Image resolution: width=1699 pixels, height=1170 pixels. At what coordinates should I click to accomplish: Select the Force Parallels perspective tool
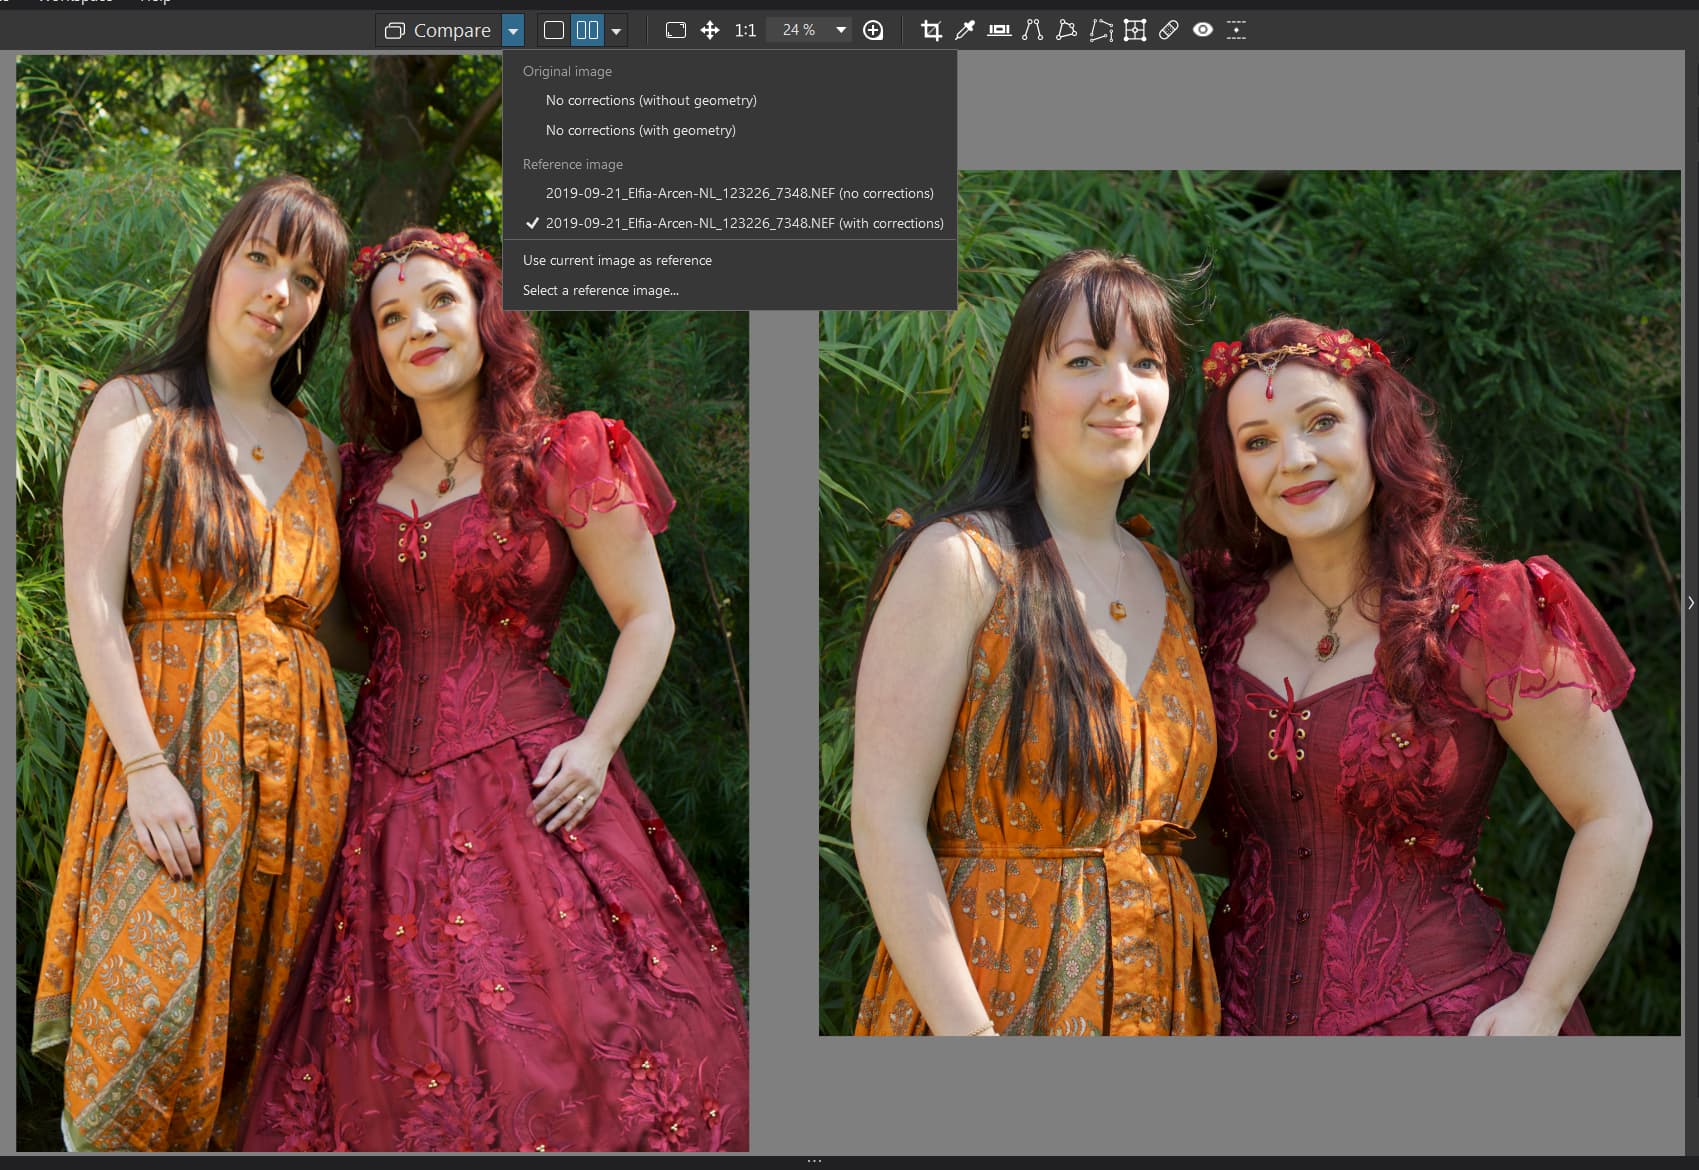point(1033,30)
